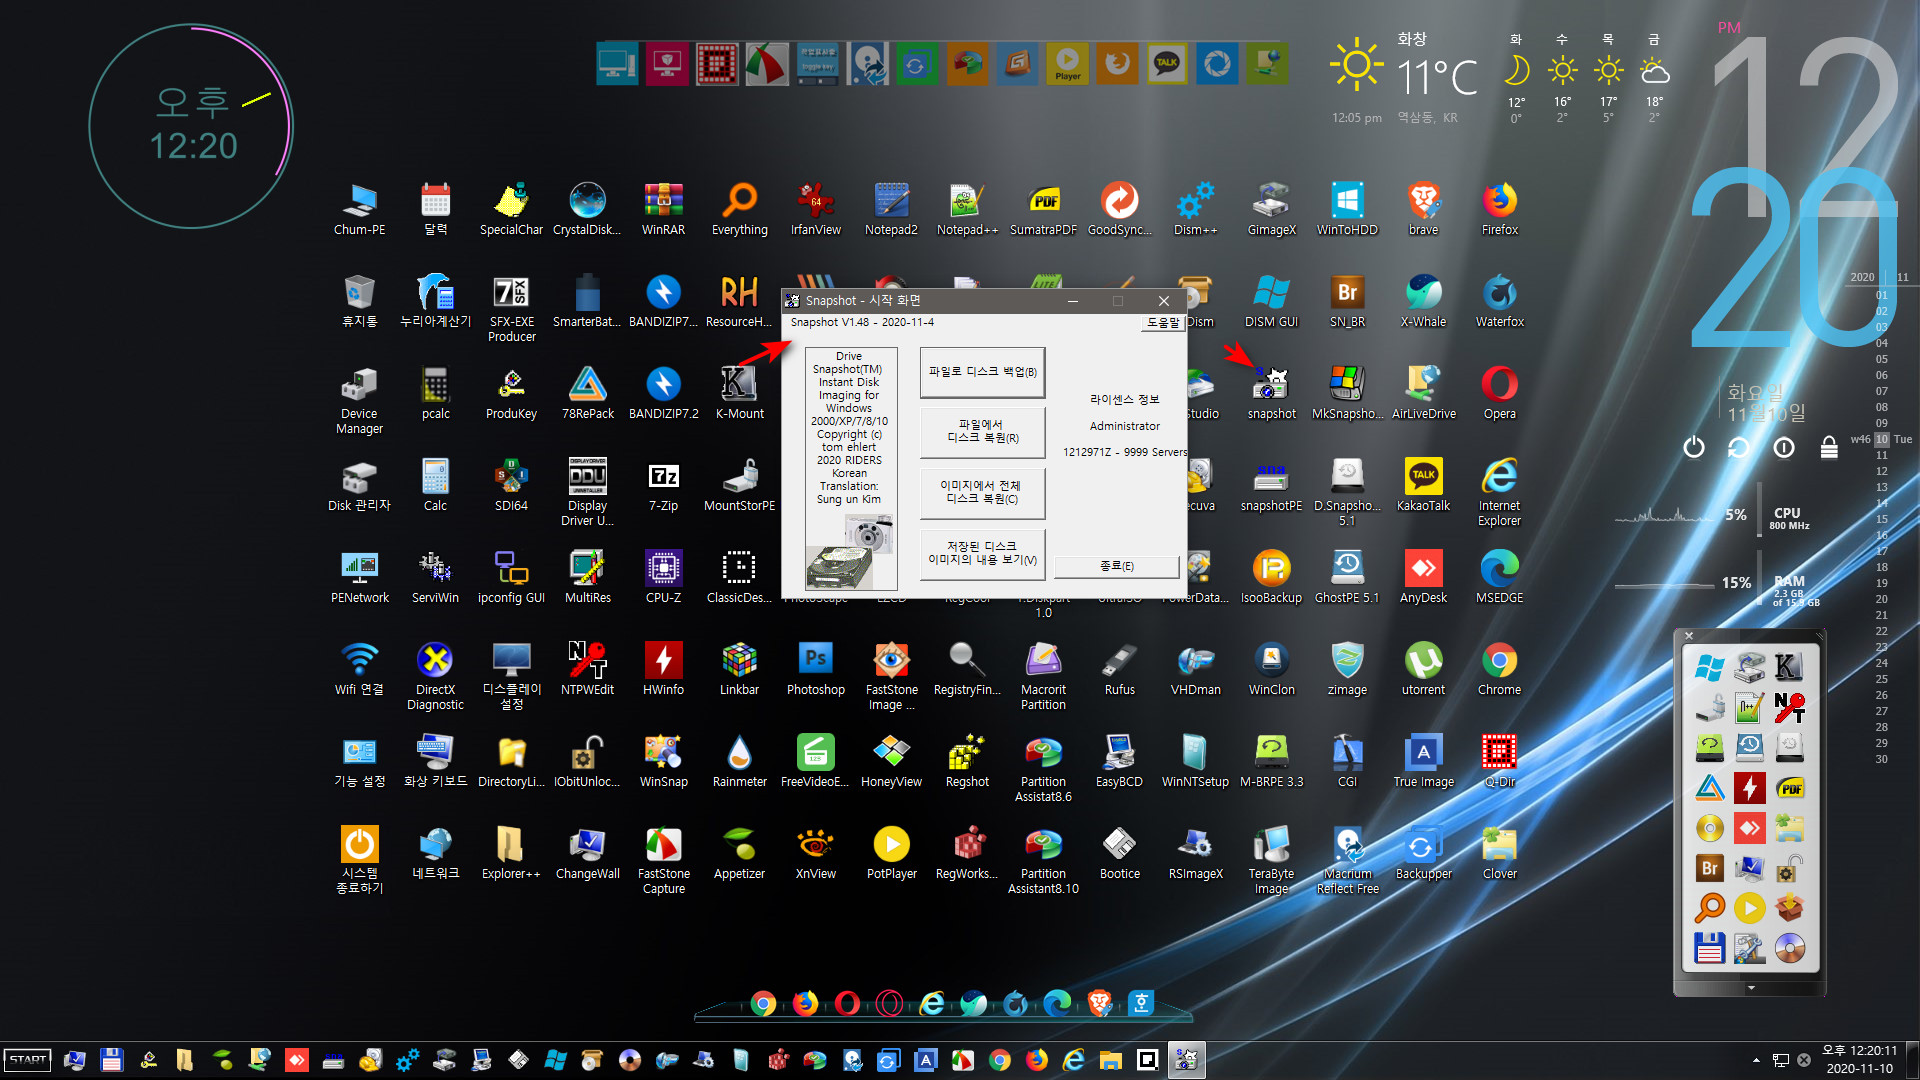Open the PotPlayer desktop icon

891,853
